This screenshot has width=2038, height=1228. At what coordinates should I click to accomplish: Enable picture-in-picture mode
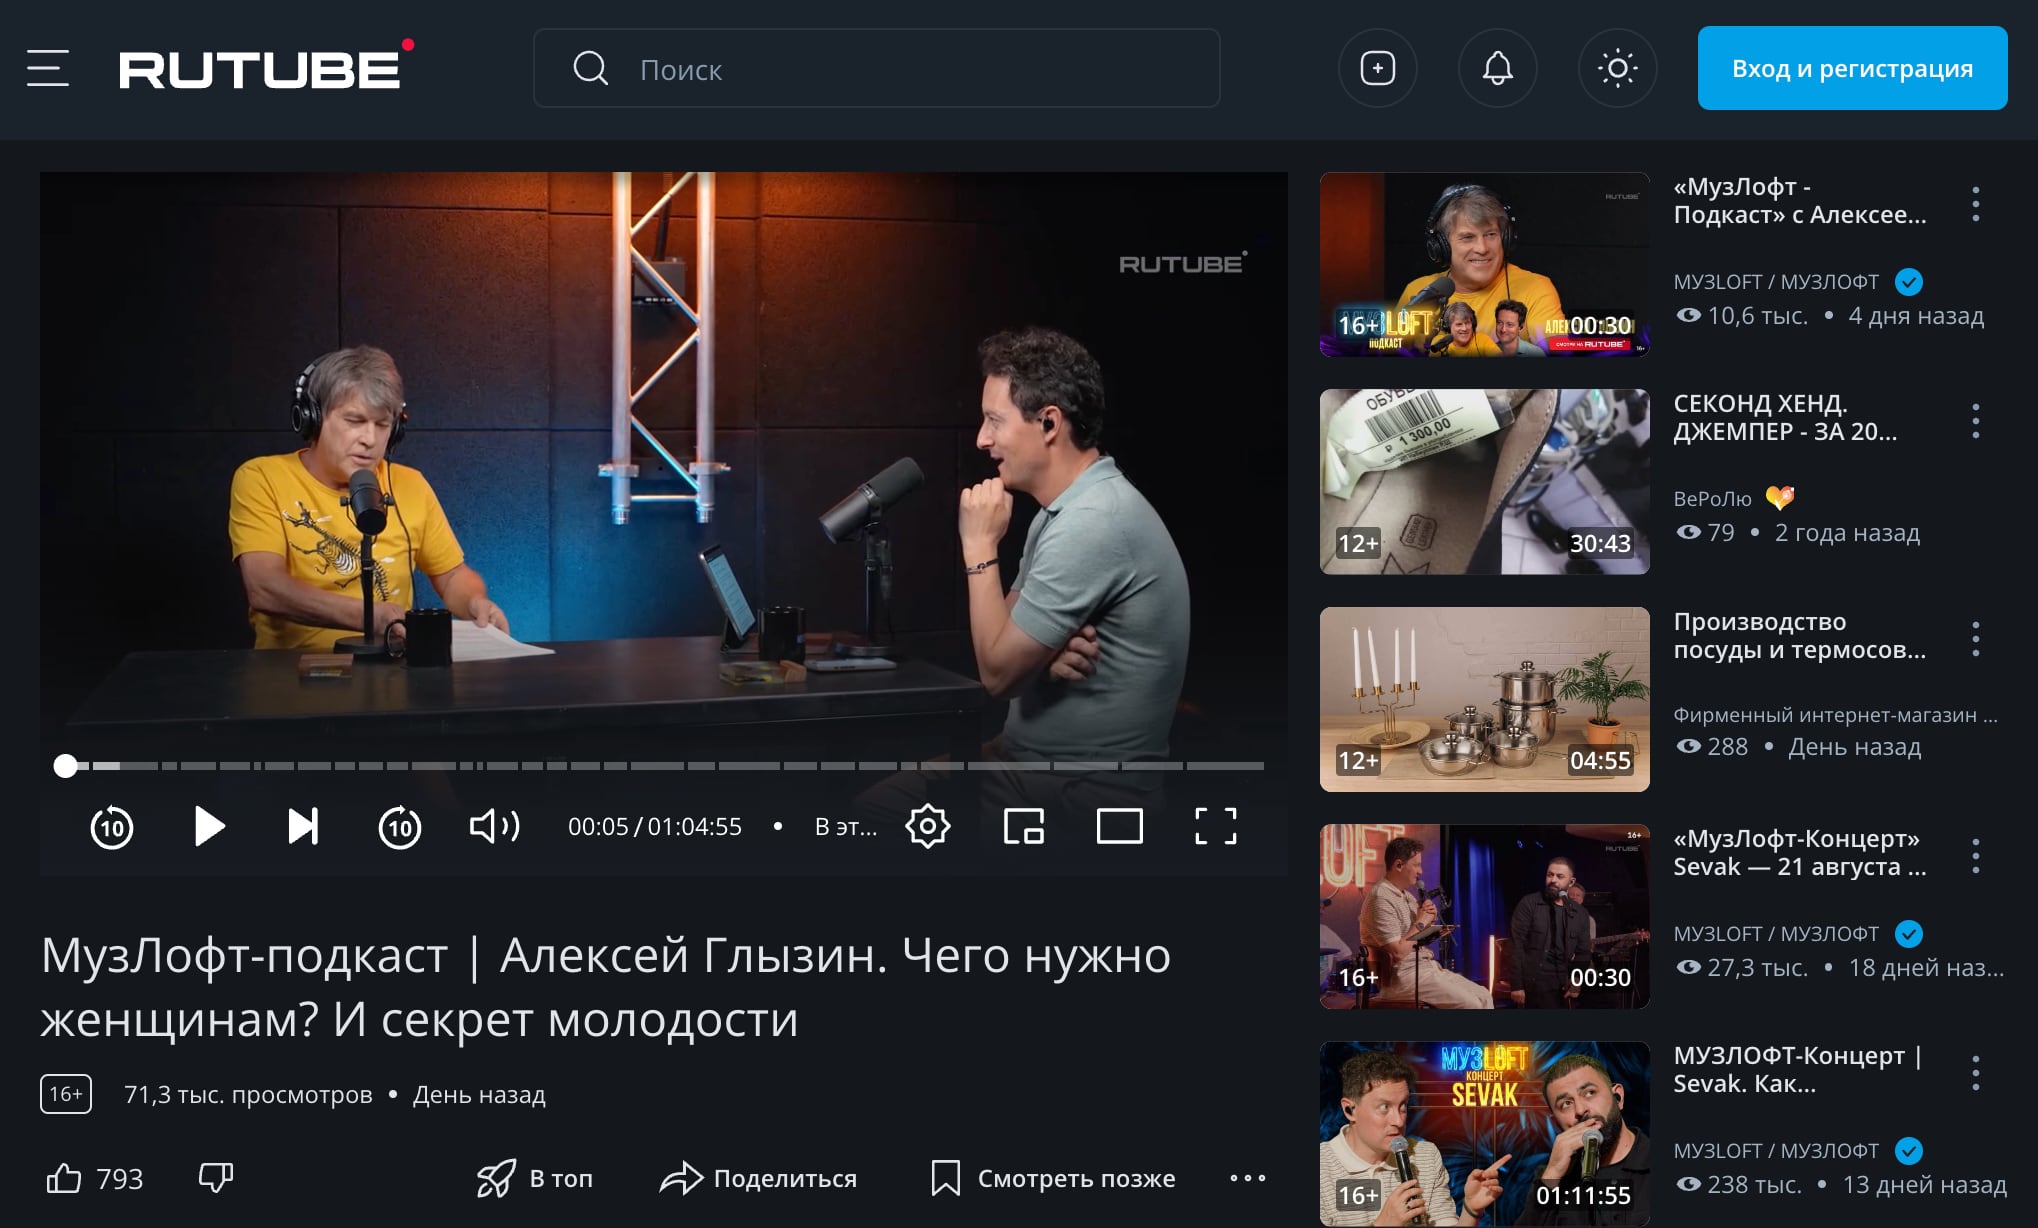click(1023, 827)
